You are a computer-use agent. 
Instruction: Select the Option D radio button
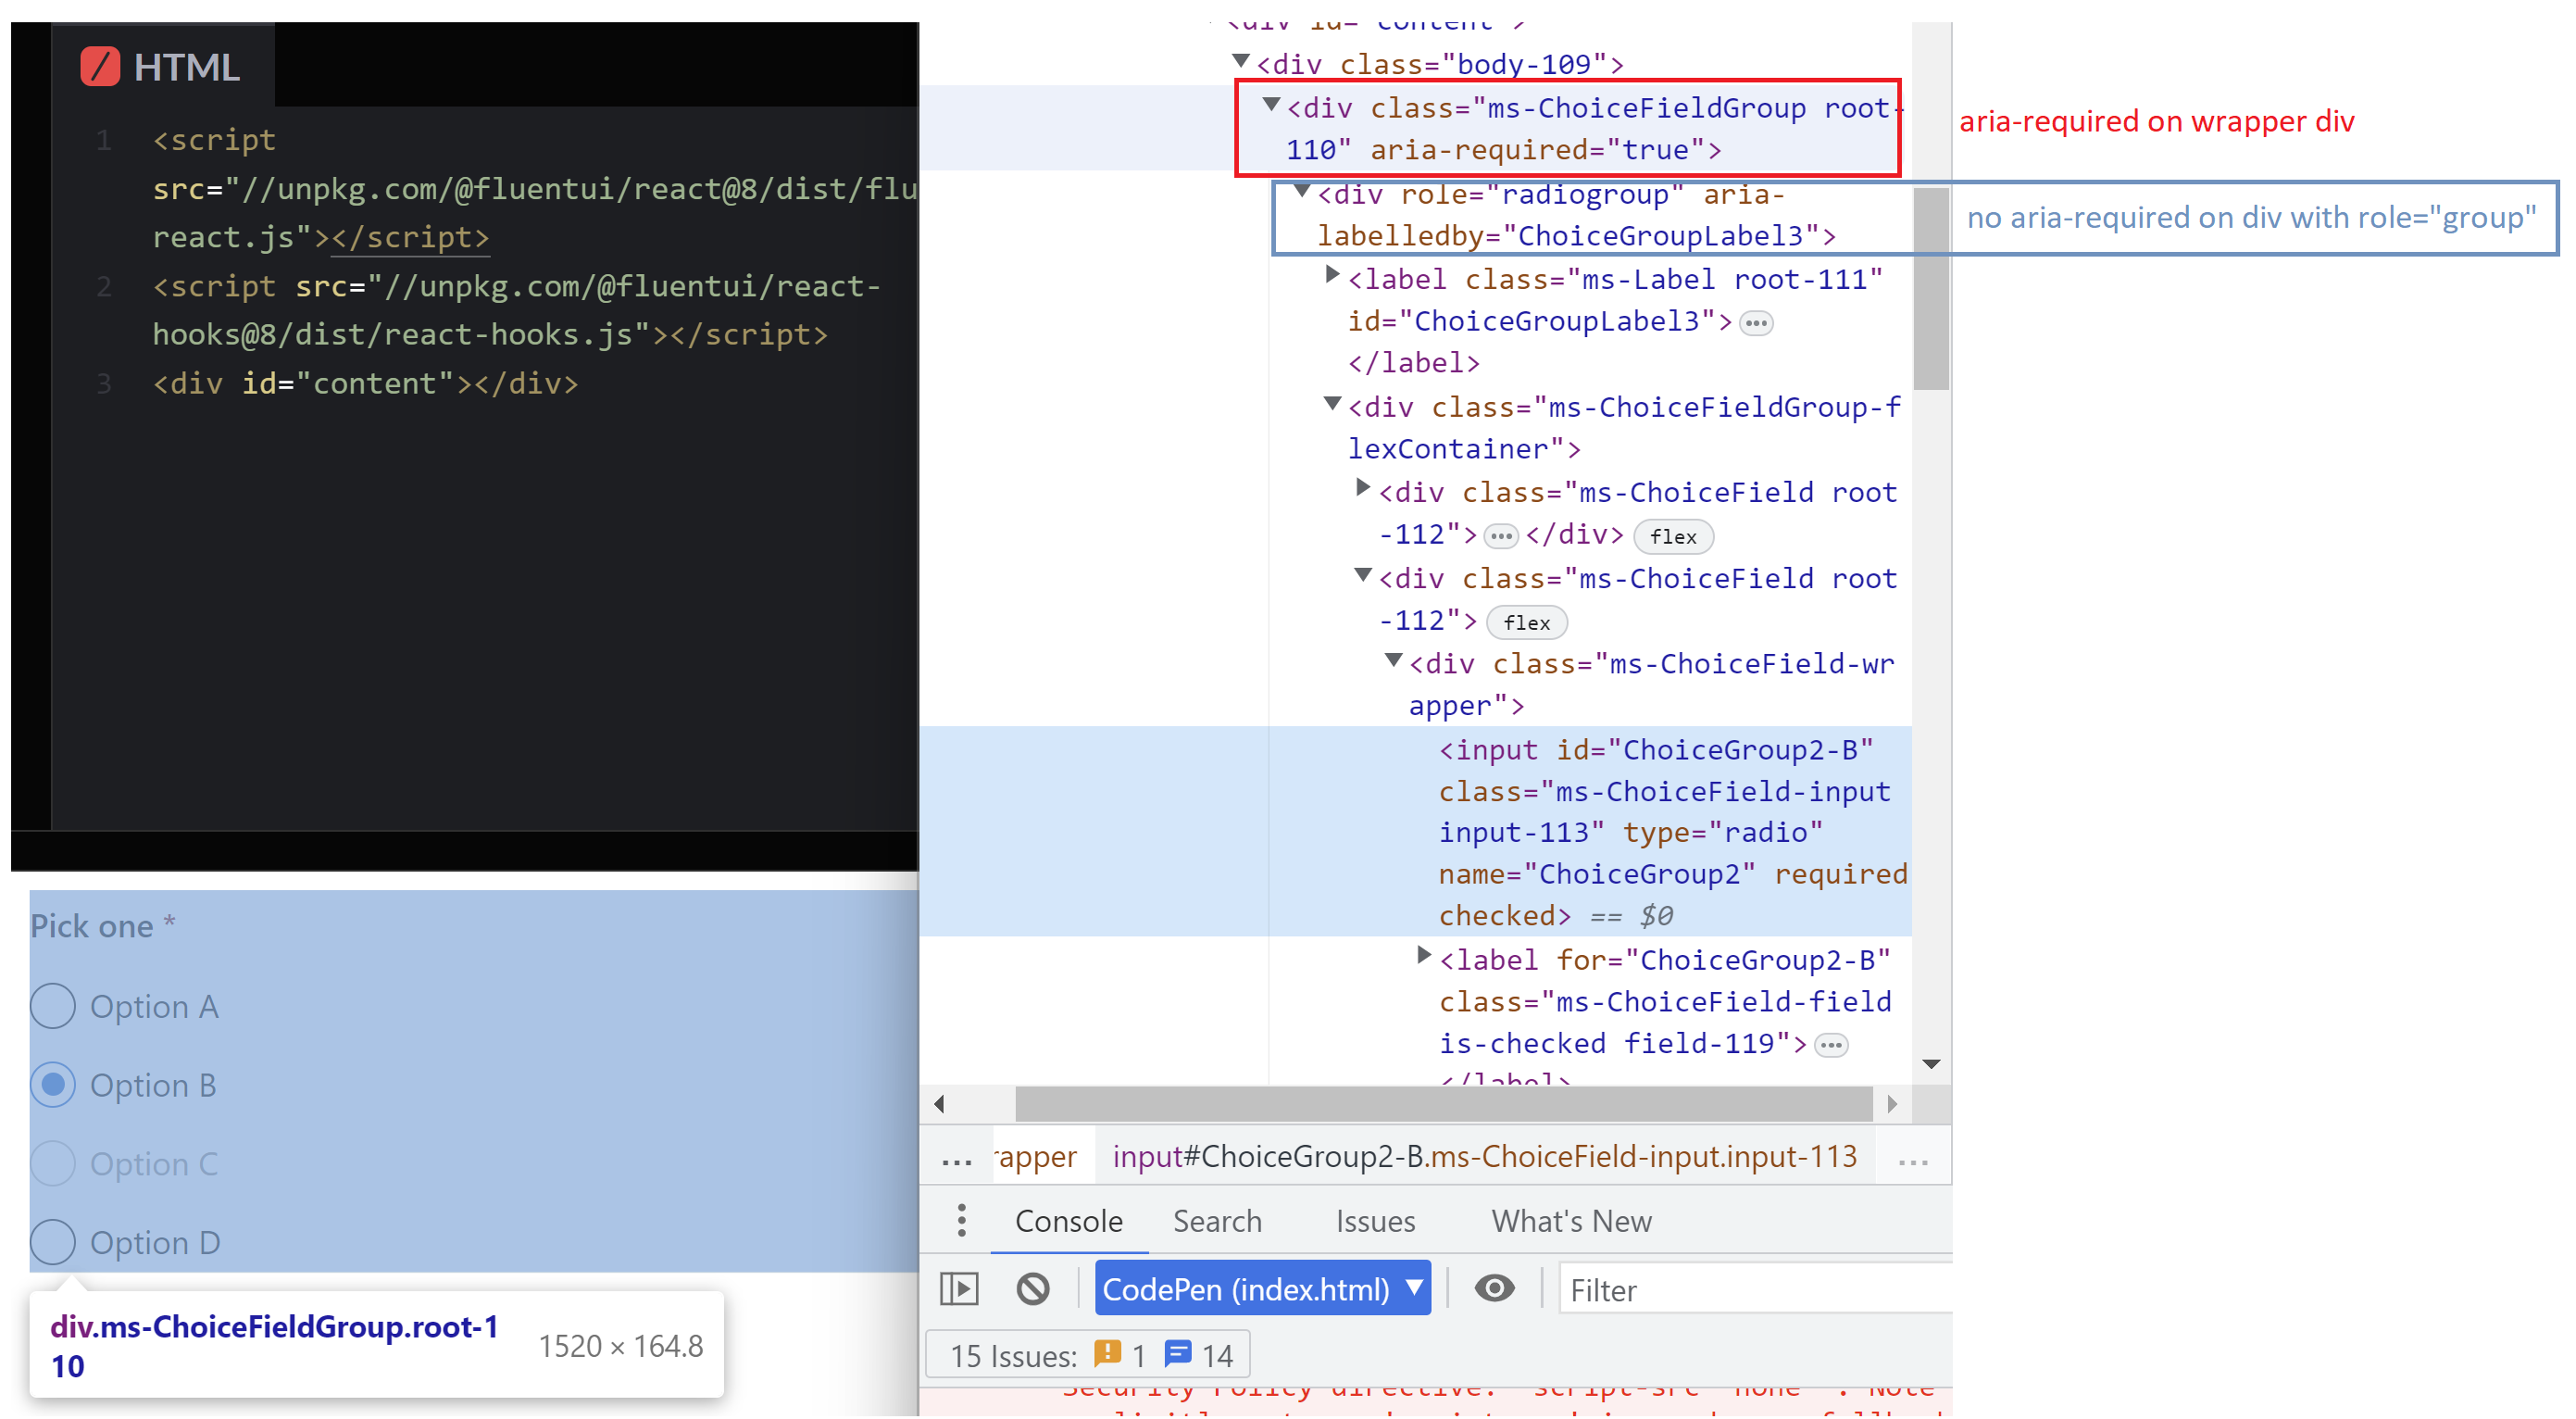(x=52, y=1242)
